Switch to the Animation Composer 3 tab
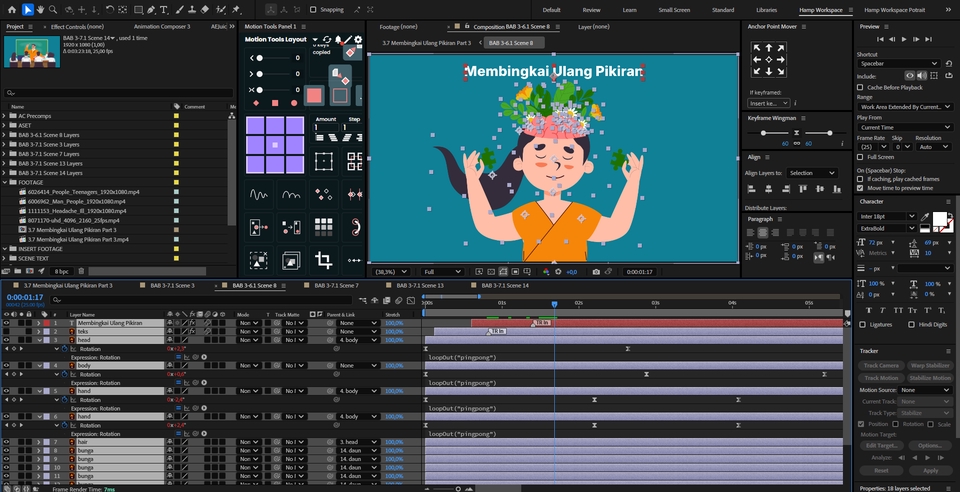The height and width of the screenshot is (492, 960). click(x=162, y=27)
